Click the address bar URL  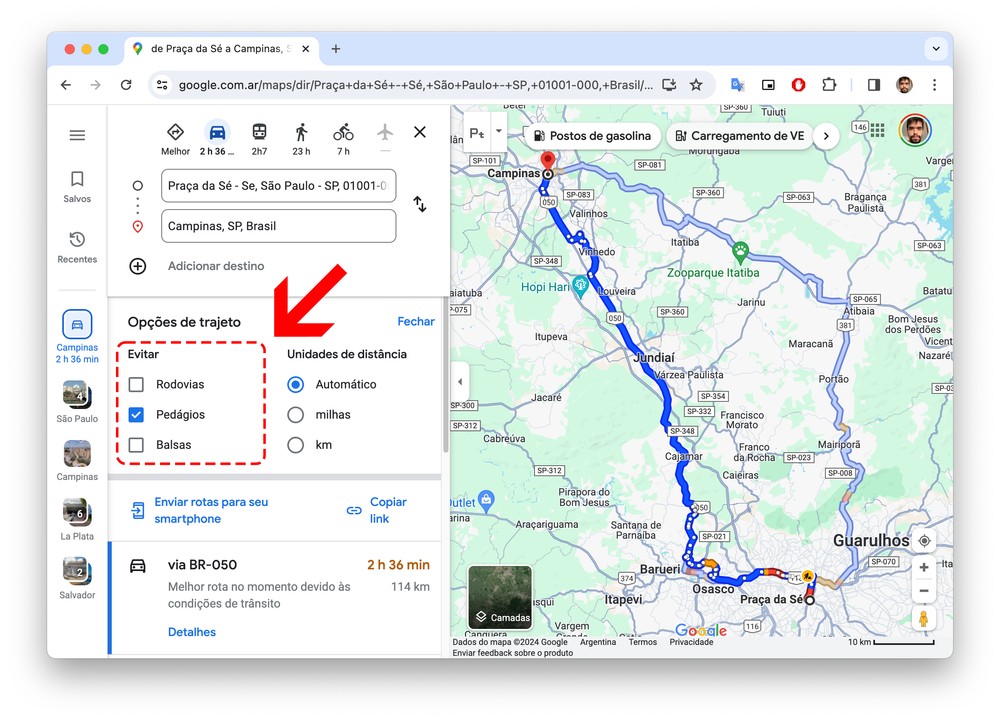point(416,85)
